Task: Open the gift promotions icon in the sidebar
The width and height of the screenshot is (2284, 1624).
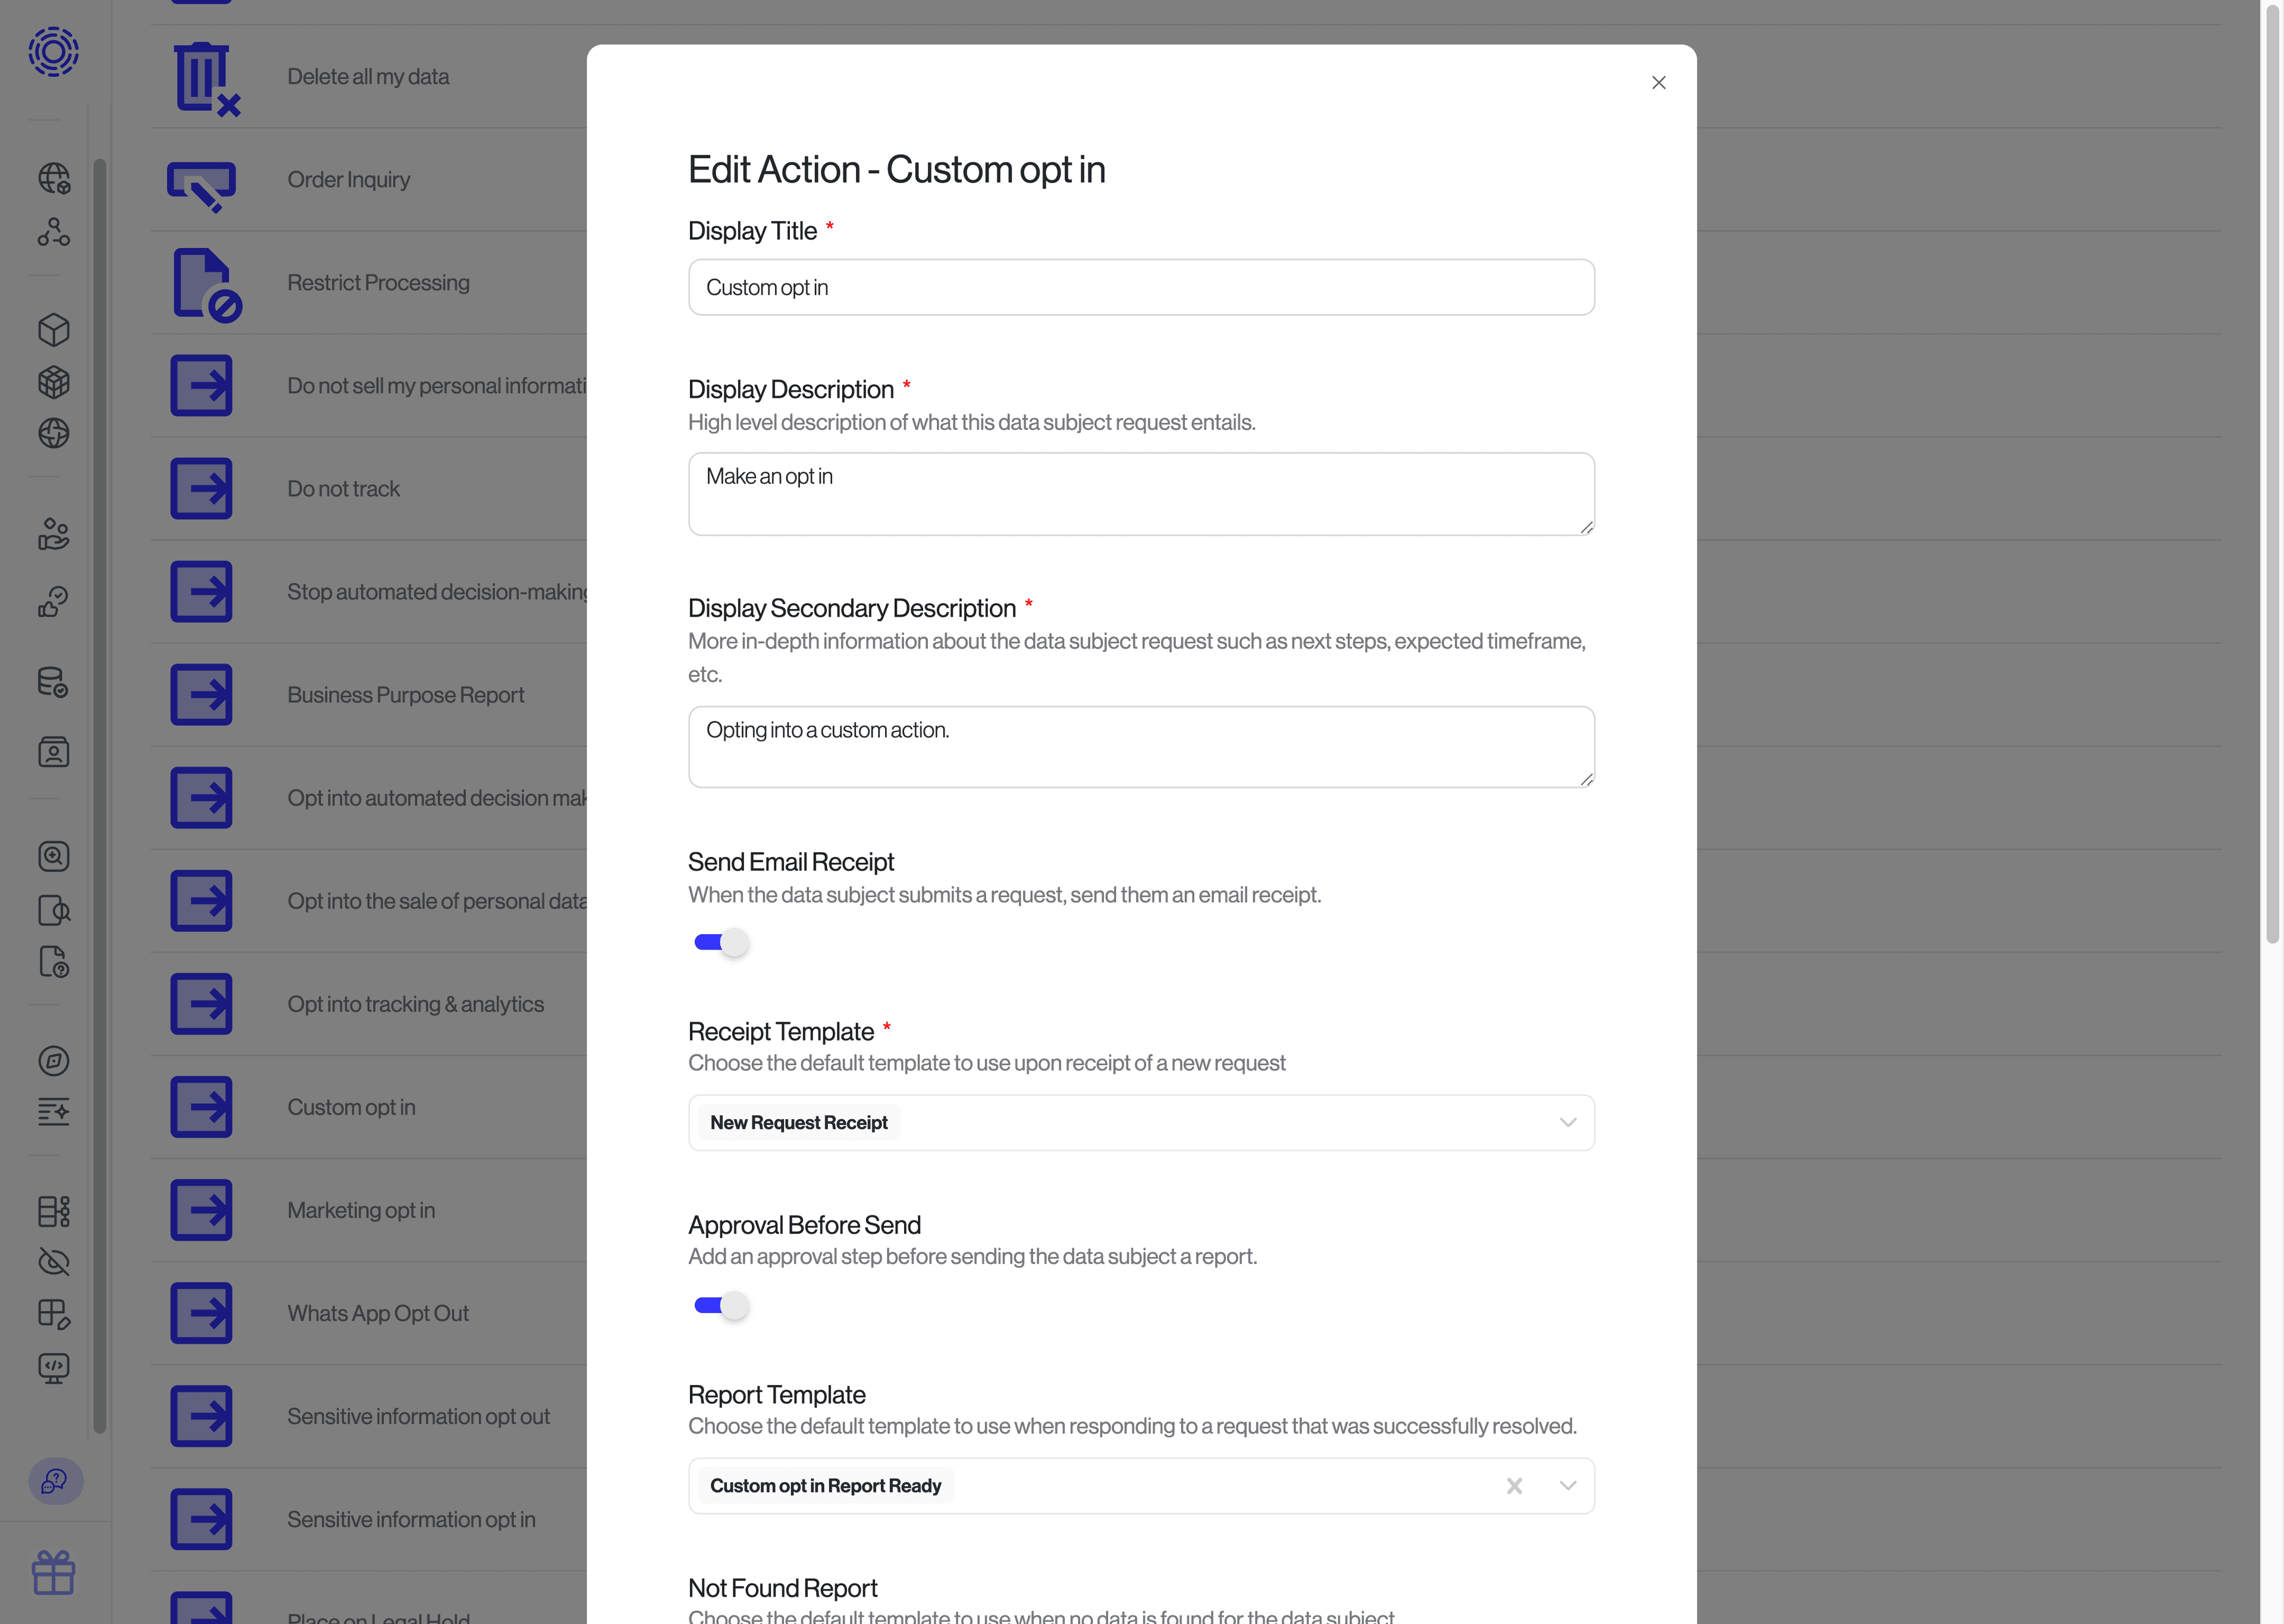Action: tap(53, 1573)
